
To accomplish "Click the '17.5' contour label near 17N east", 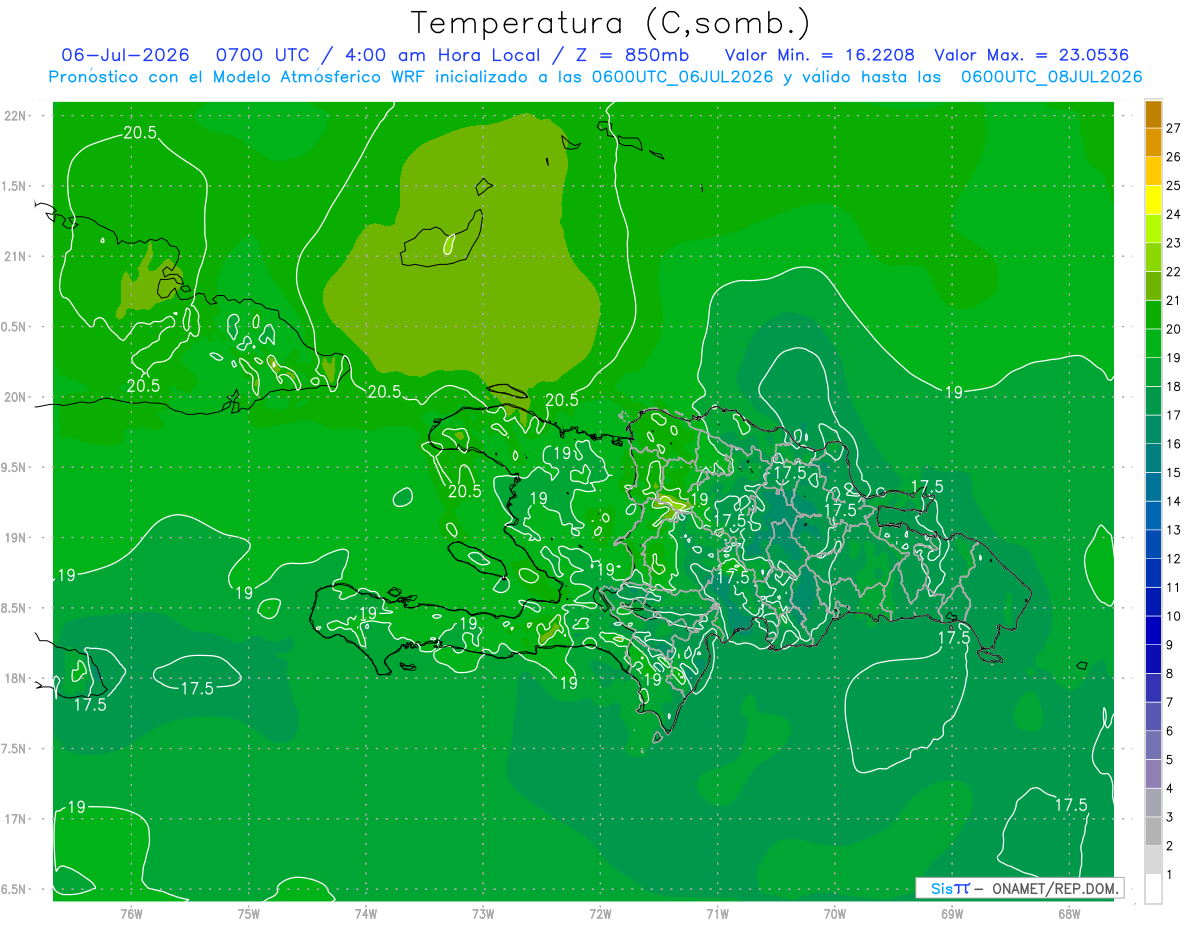I will tap(1071, 804).
